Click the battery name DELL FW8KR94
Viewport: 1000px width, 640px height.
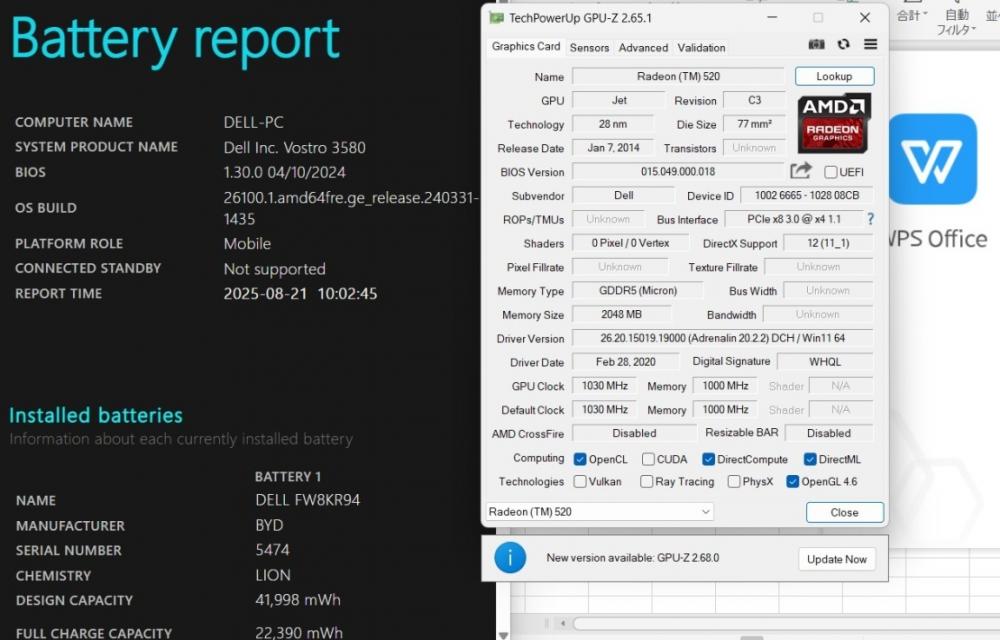(x=307, y=500)
